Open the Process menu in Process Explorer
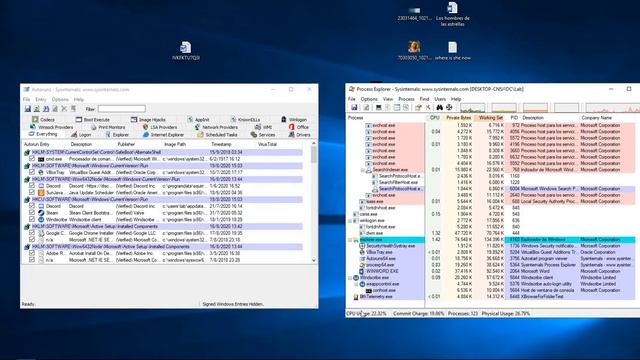The image size is (640, 360). coord(406,99)
